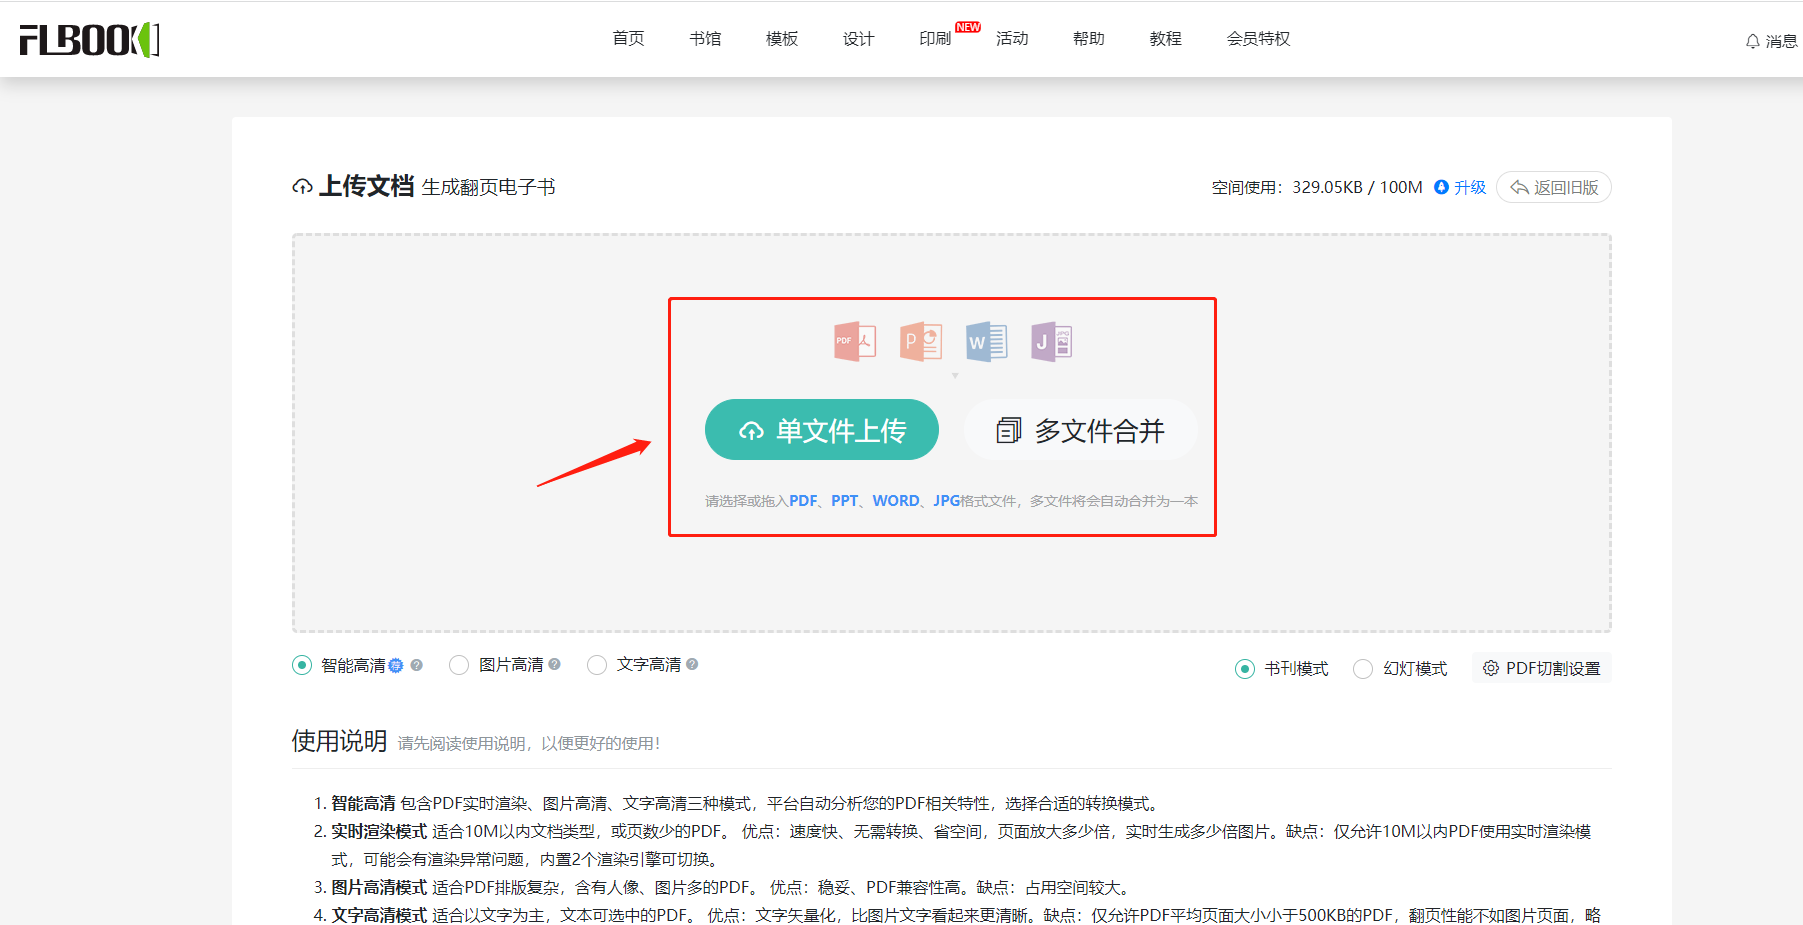Click the JPG file type icon
The width and height of the screenshot is (1803, 925).
(x=1052, y=342)
